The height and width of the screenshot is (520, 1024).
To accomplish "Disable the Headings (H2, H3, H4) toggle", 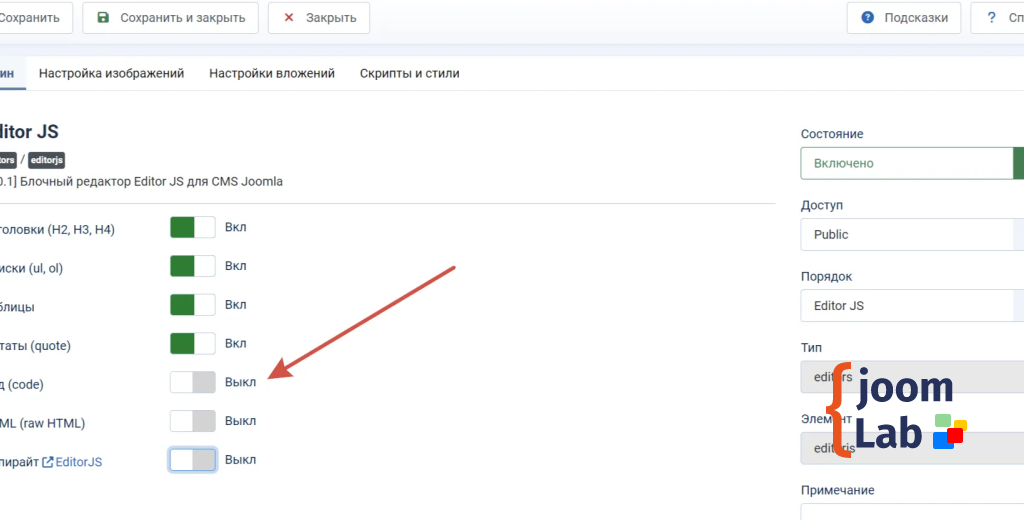I will [x=192, y=227].
